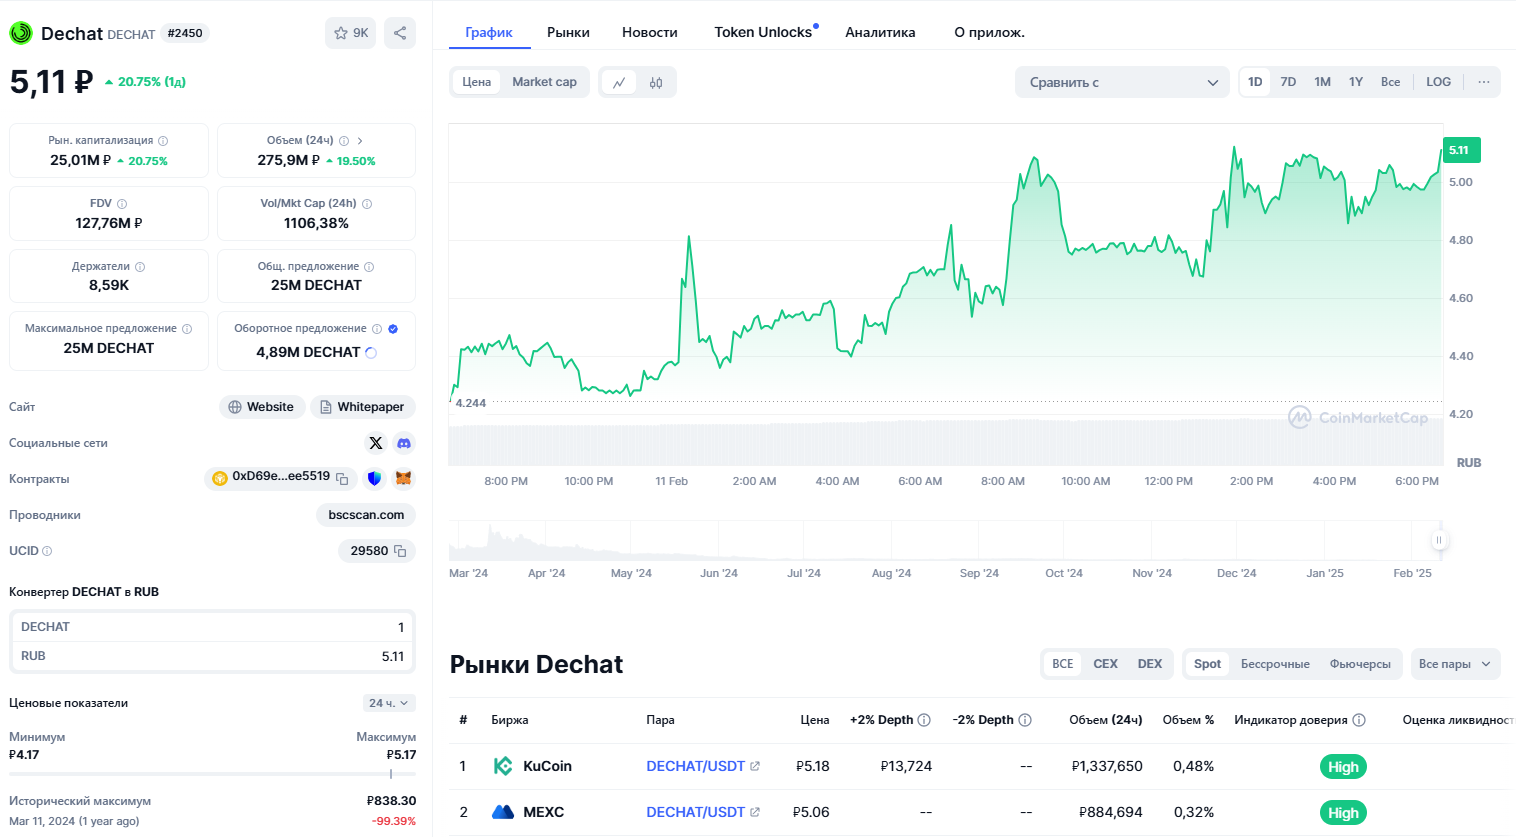Open the График tab
Screen dimensions: 1516x837
click(489, 32)
